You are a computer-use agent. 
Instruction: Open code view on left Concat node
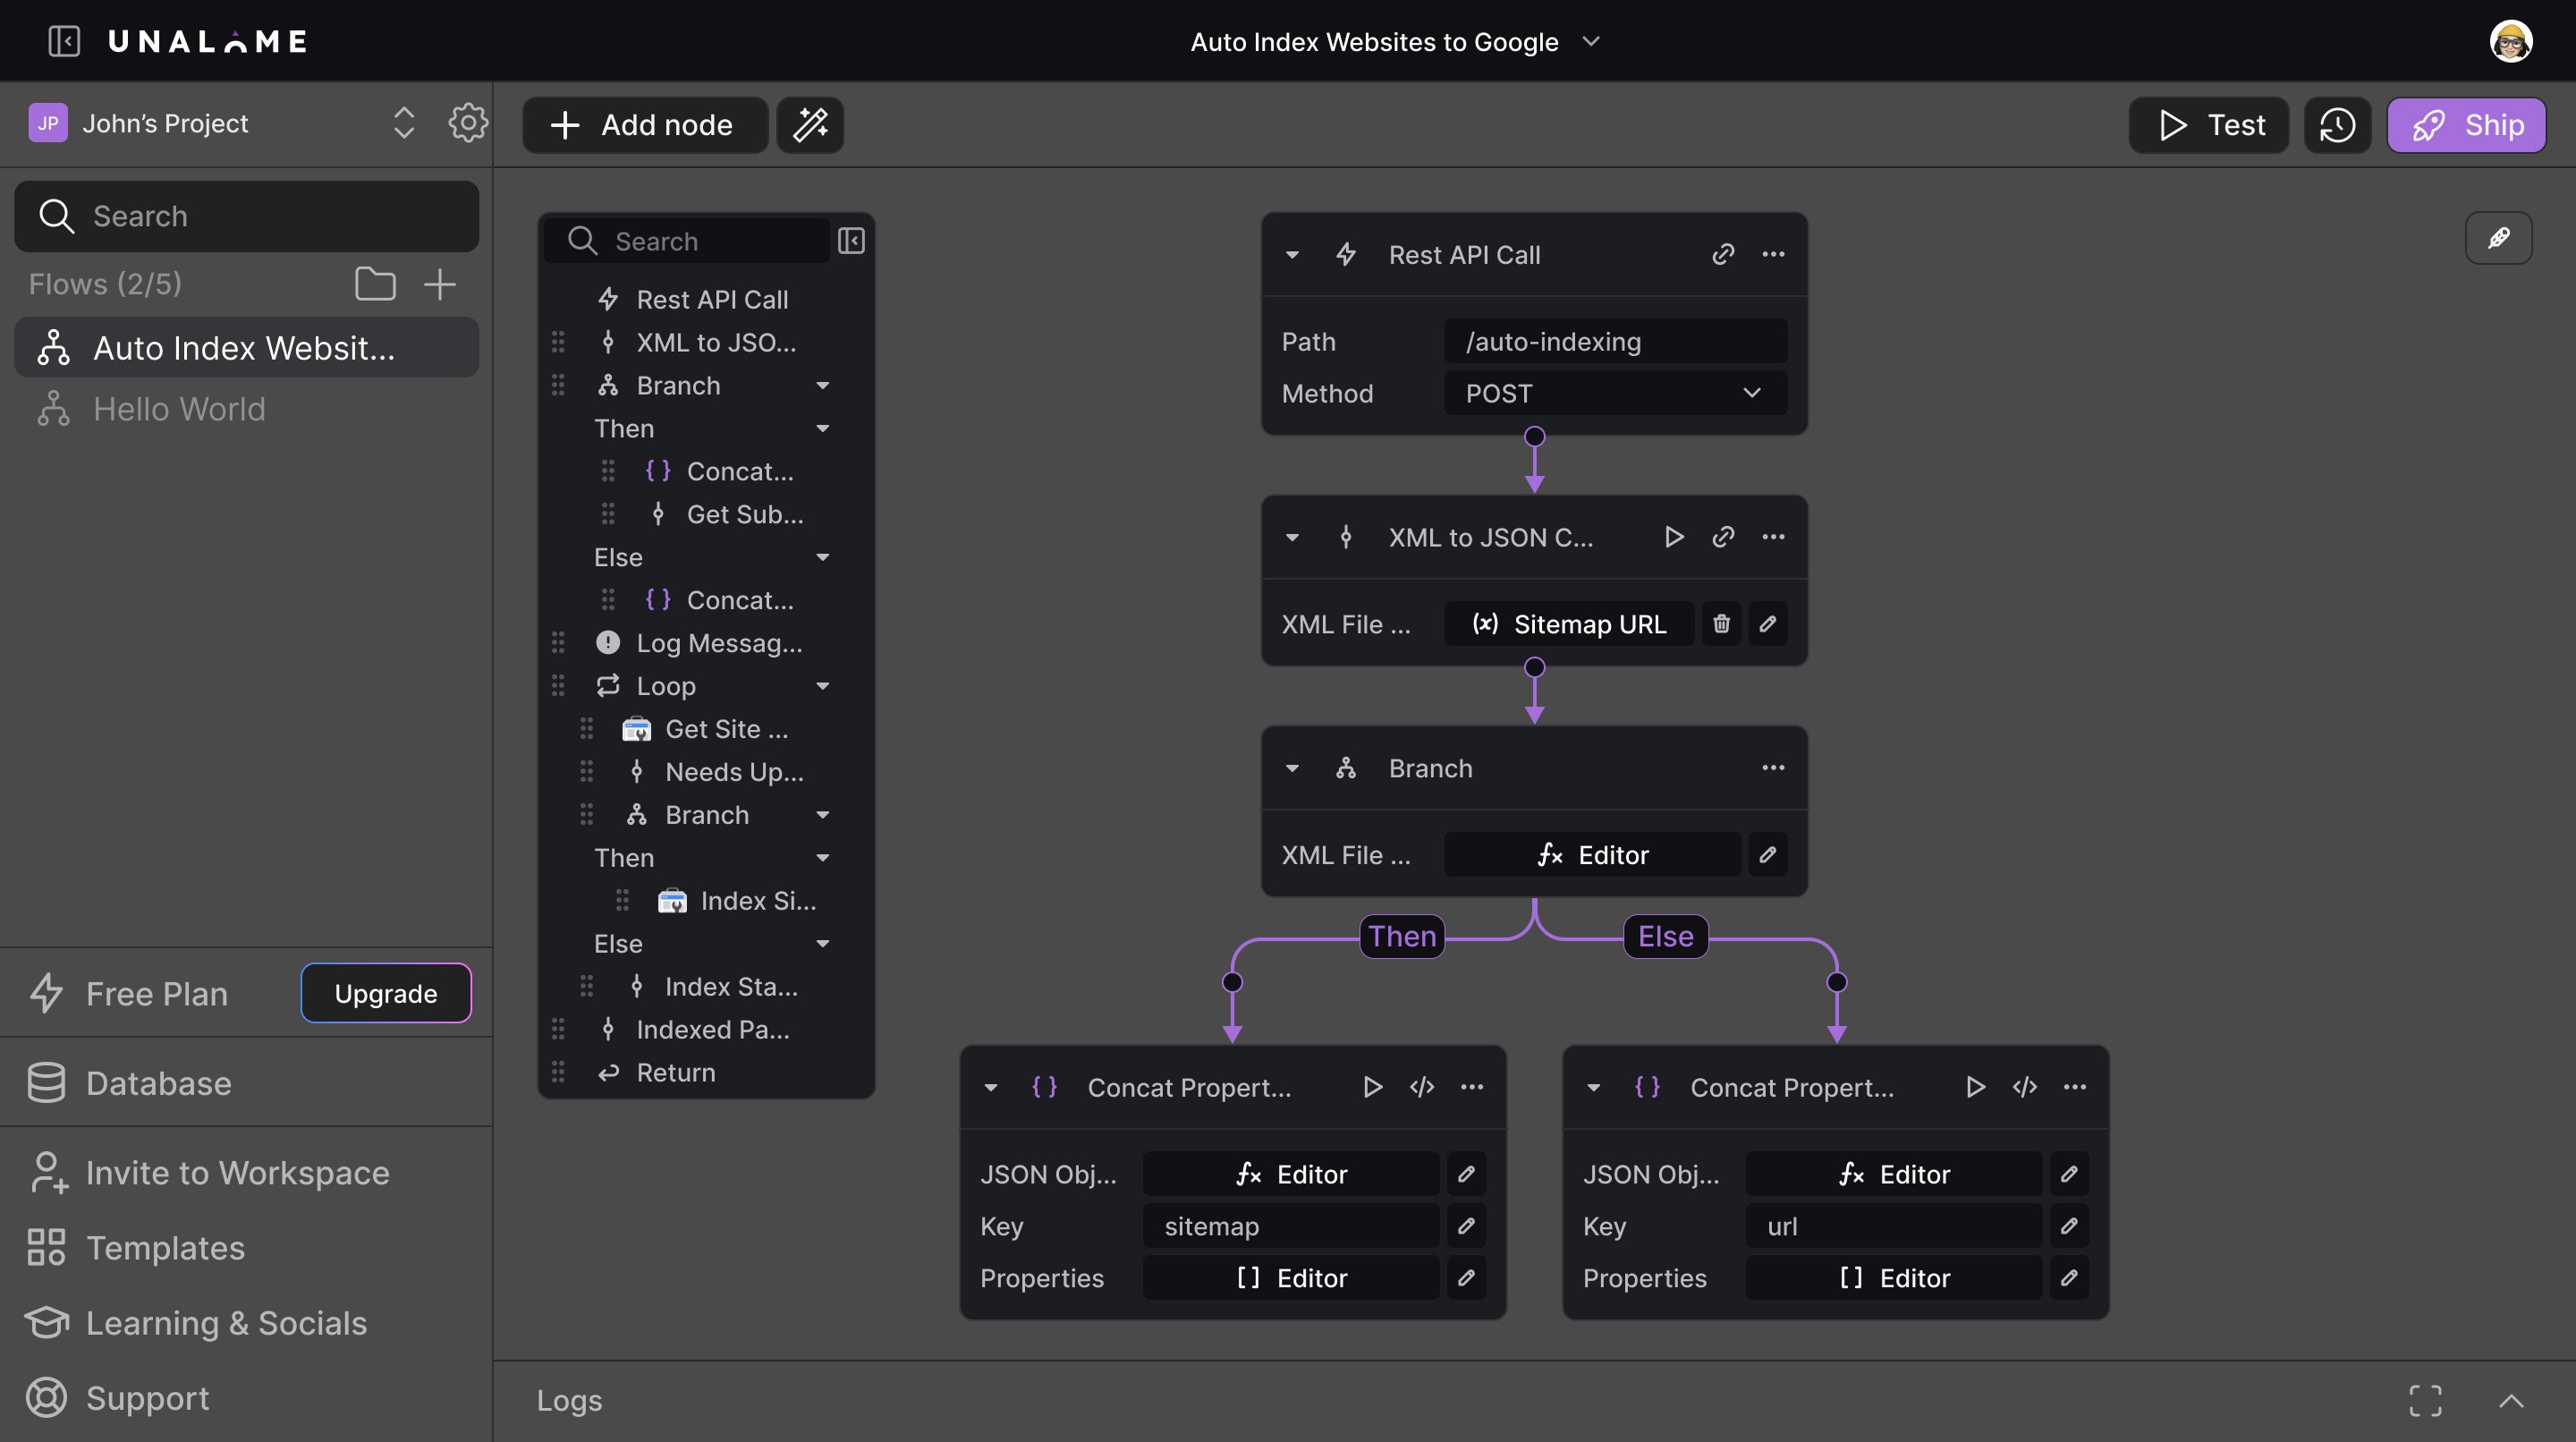coord(1421,1087)
